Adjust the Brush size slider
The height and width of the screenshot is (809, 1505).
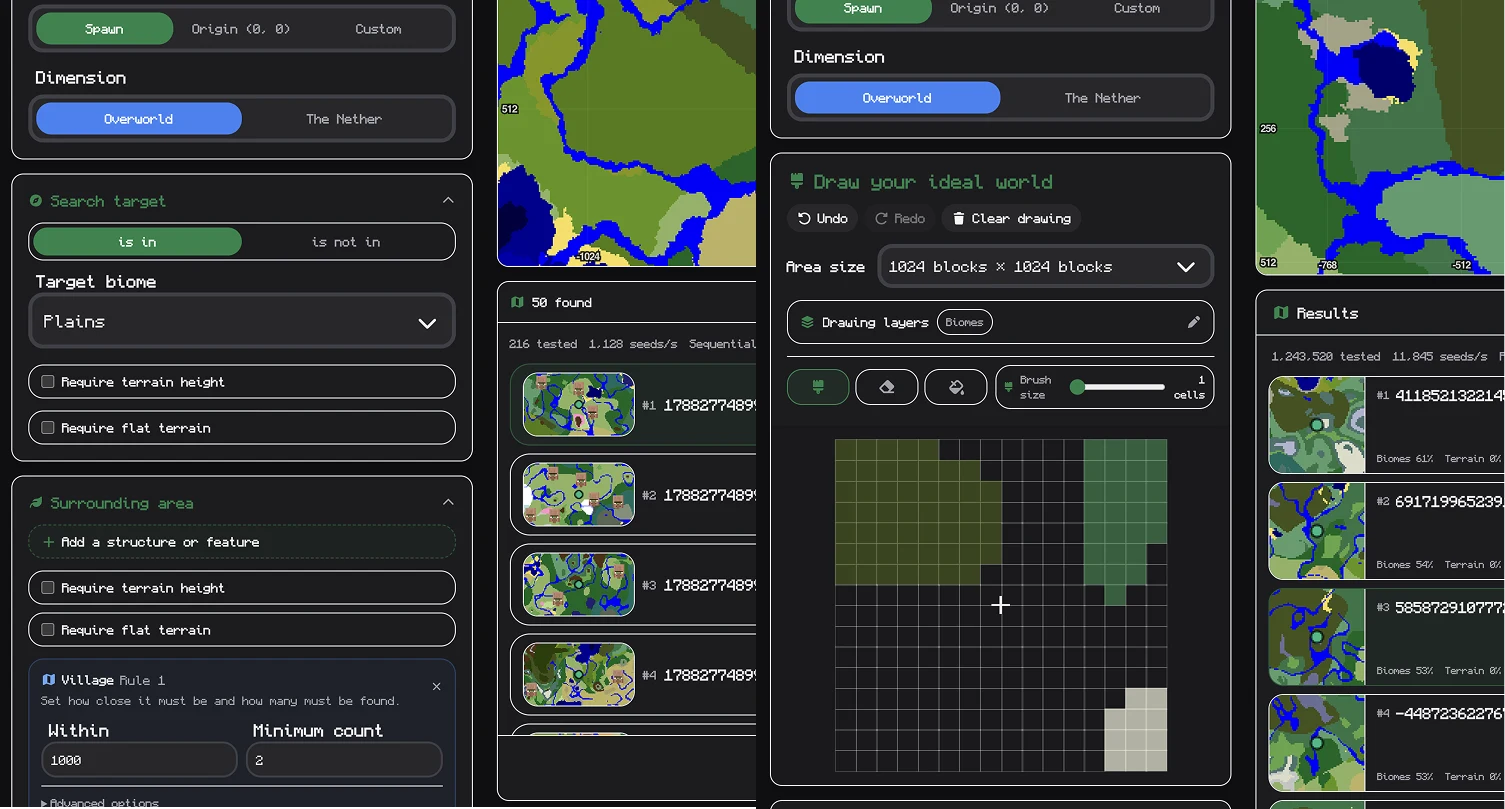(x=1117, y=387)
